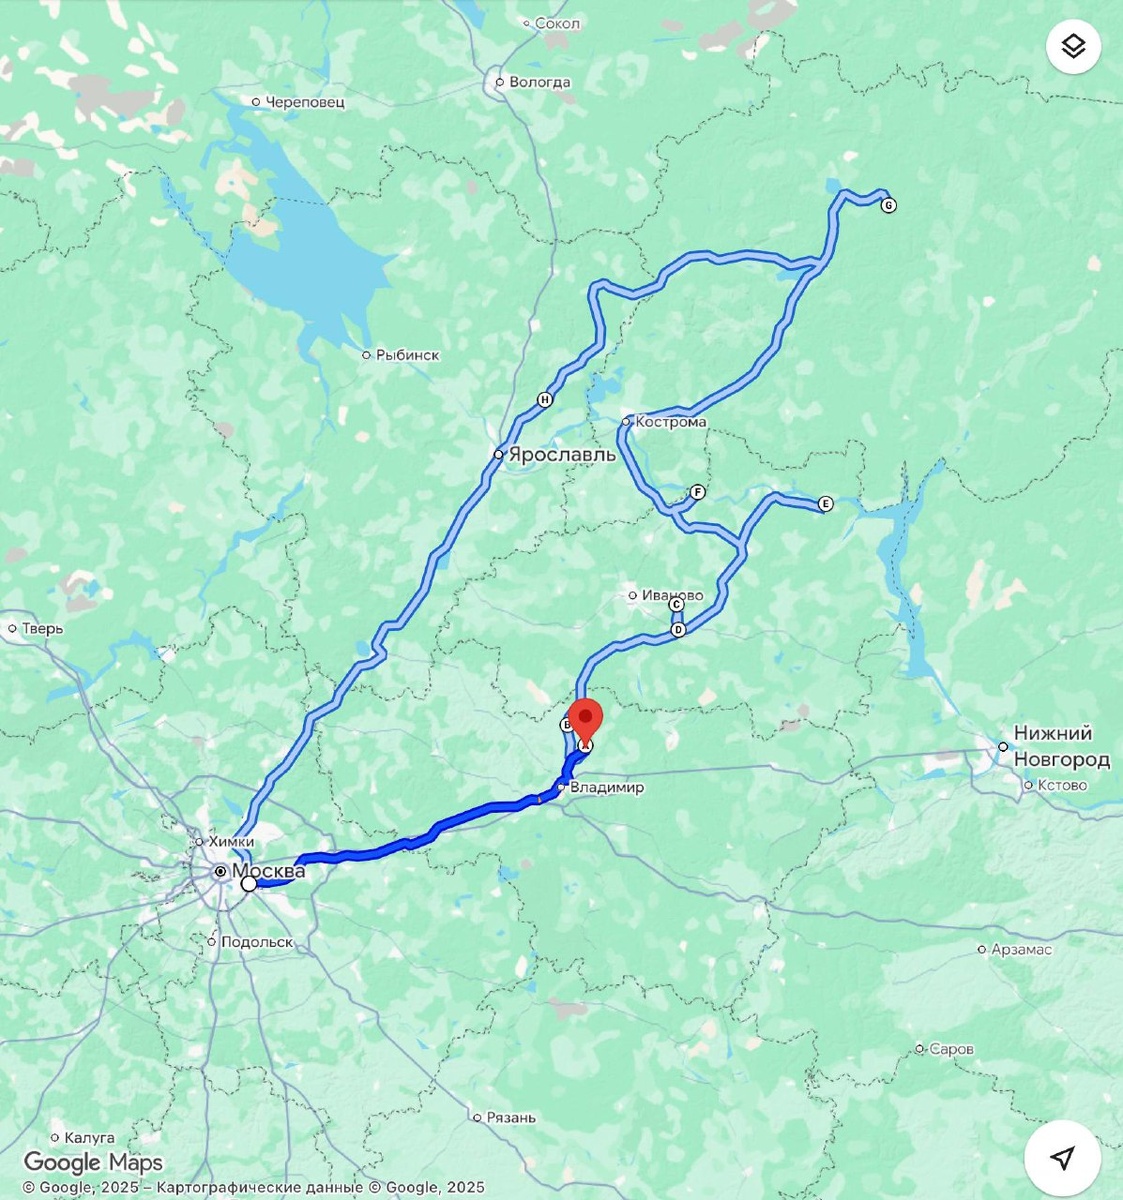Select waypoint H marker on route
The height and width of the screenshot is (1200, 1123).
tap(545, 400)
